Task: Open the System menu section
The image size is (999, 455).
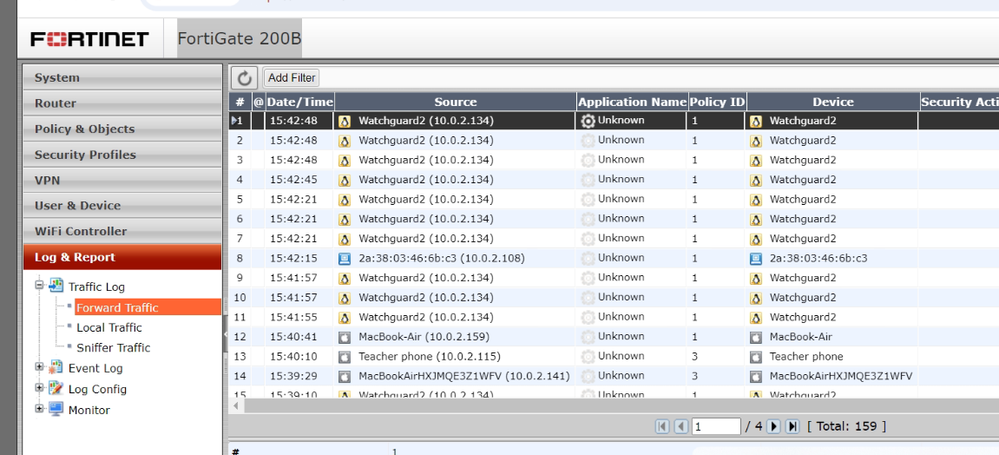Action: 122,78
